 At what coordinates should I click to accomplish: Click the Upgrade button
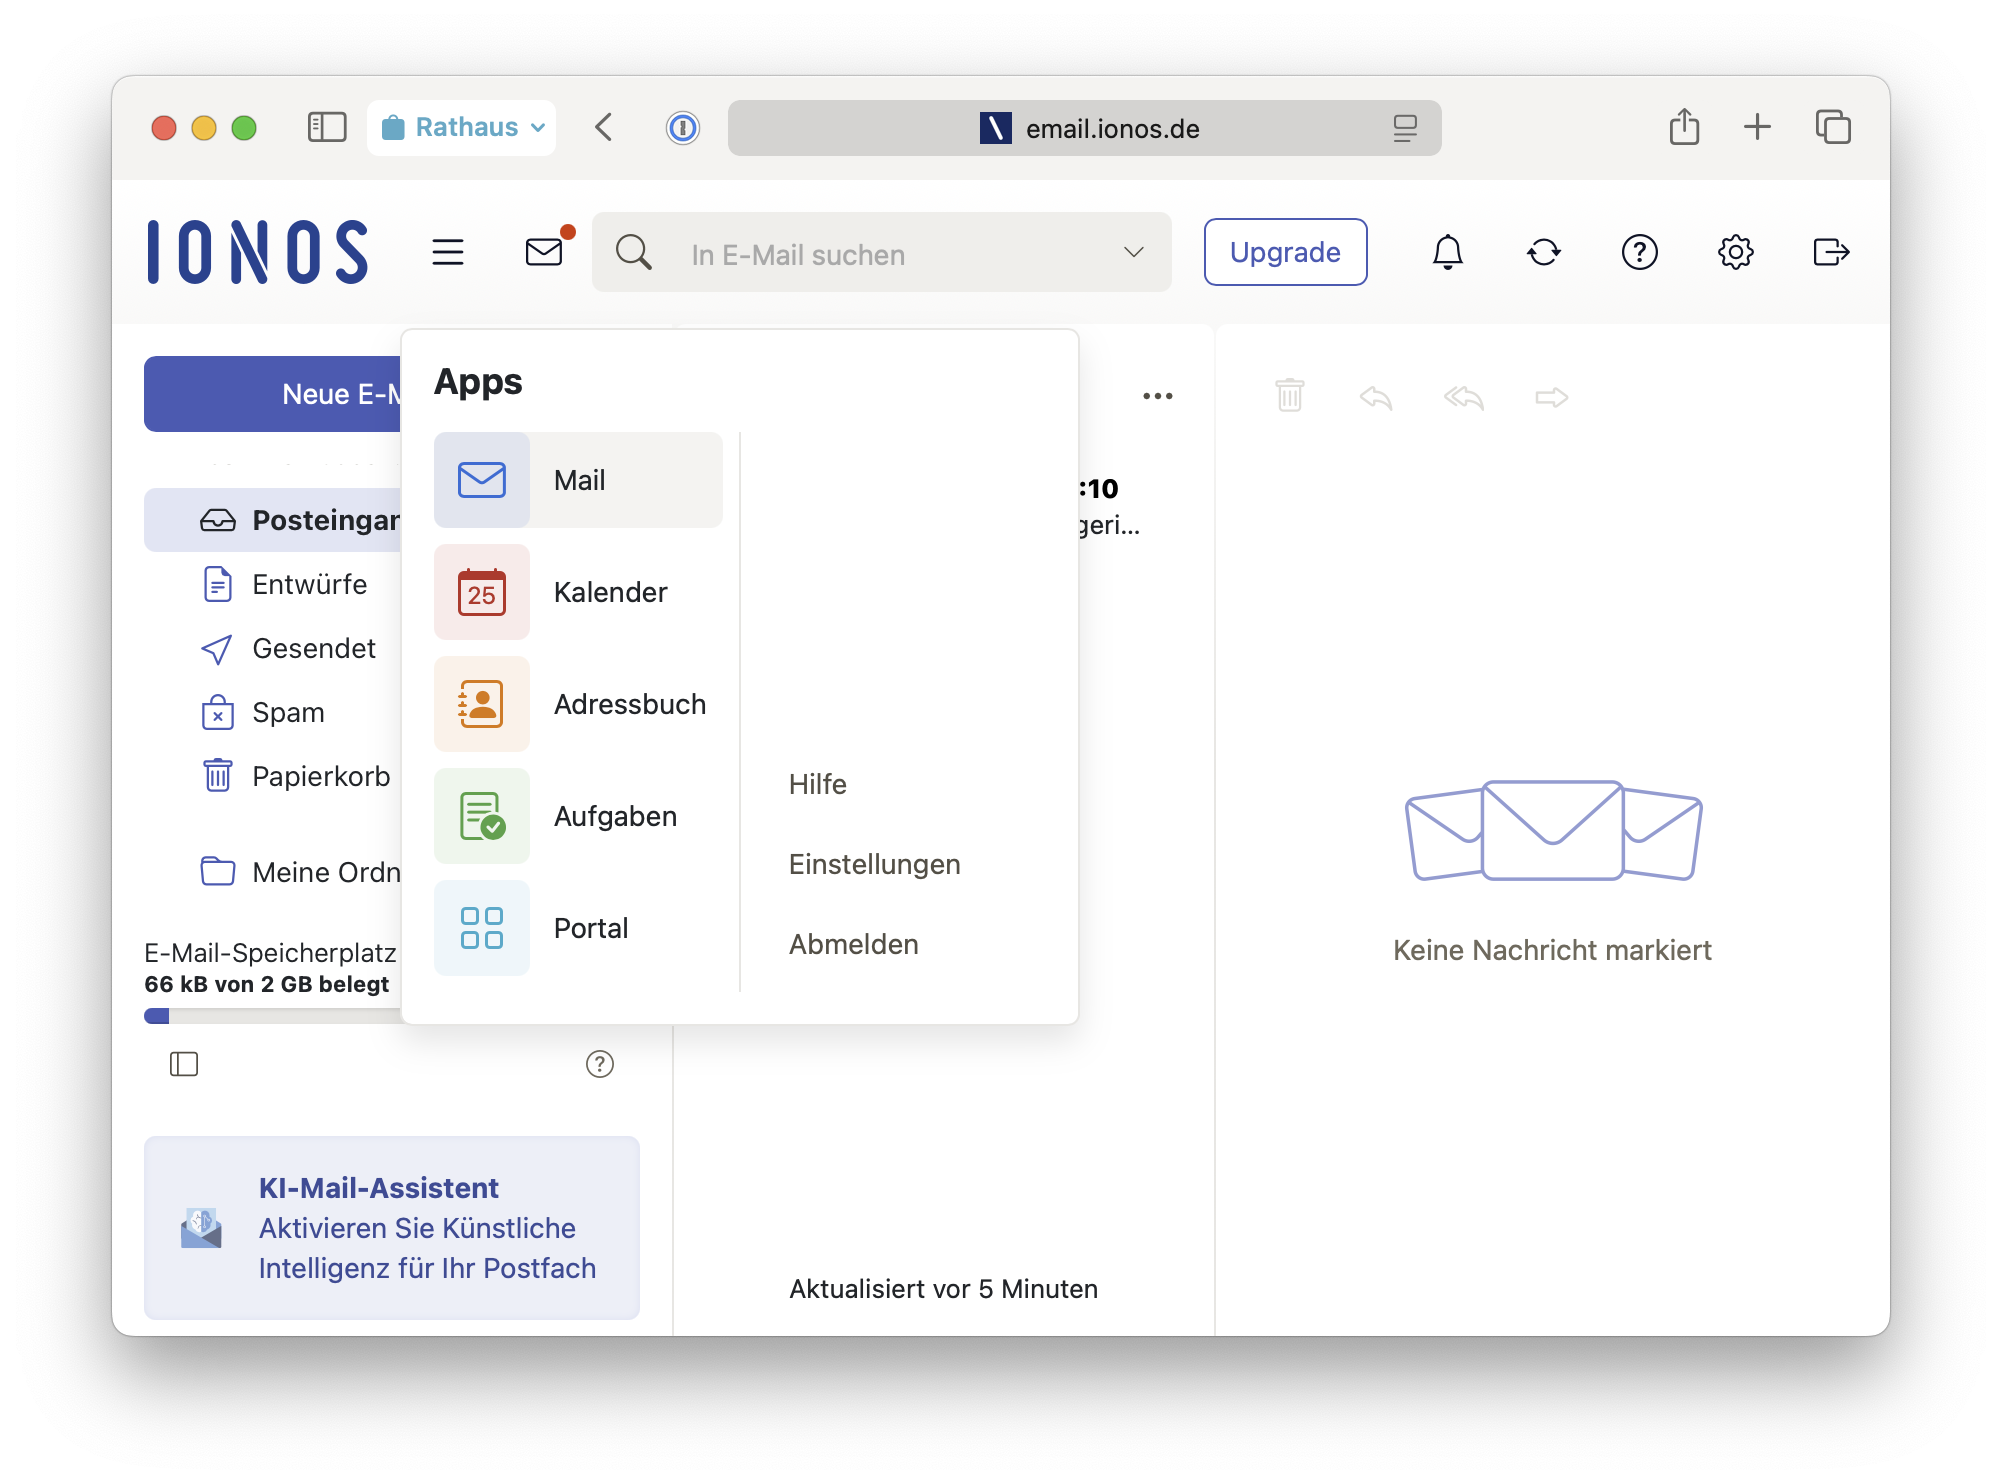click(x=1285, y=252)
